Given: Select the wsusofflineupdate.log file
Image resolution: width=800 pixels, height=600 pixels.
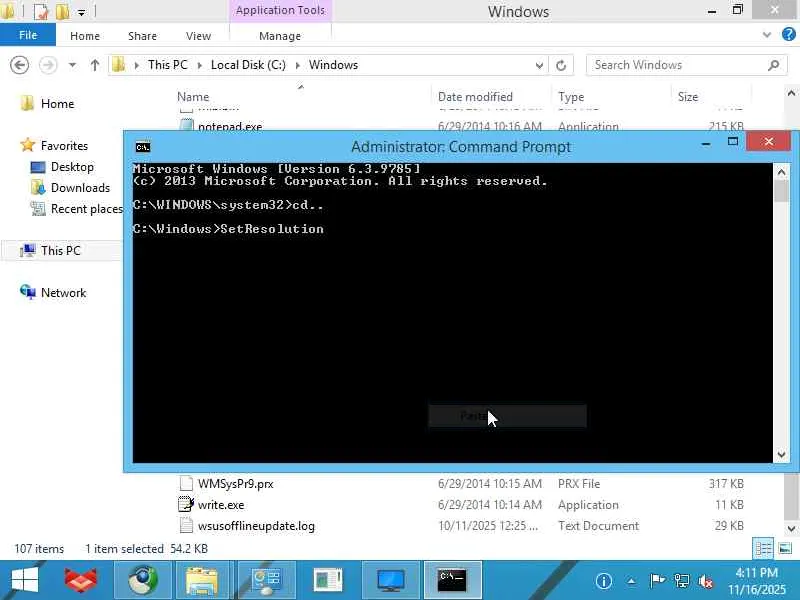Looking at the screenshot, I should click(x=256, y=526).
